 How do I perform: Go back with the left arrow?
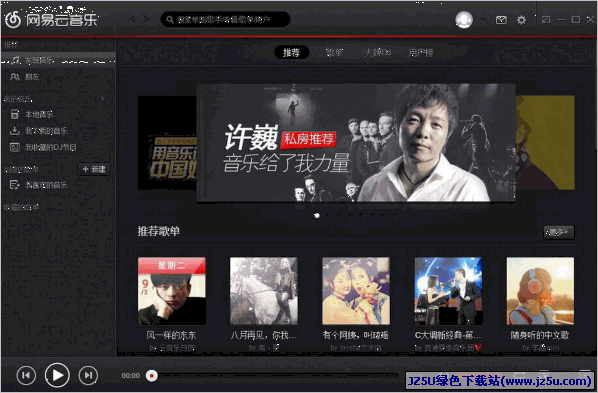[x=132, y=19]
